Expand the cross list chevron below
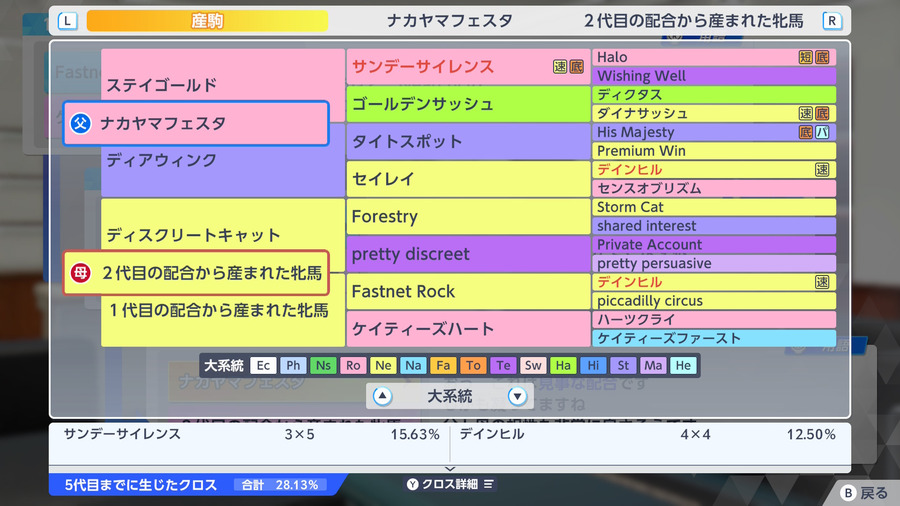Viewport: 900px width, 506px height. [450, 469]
